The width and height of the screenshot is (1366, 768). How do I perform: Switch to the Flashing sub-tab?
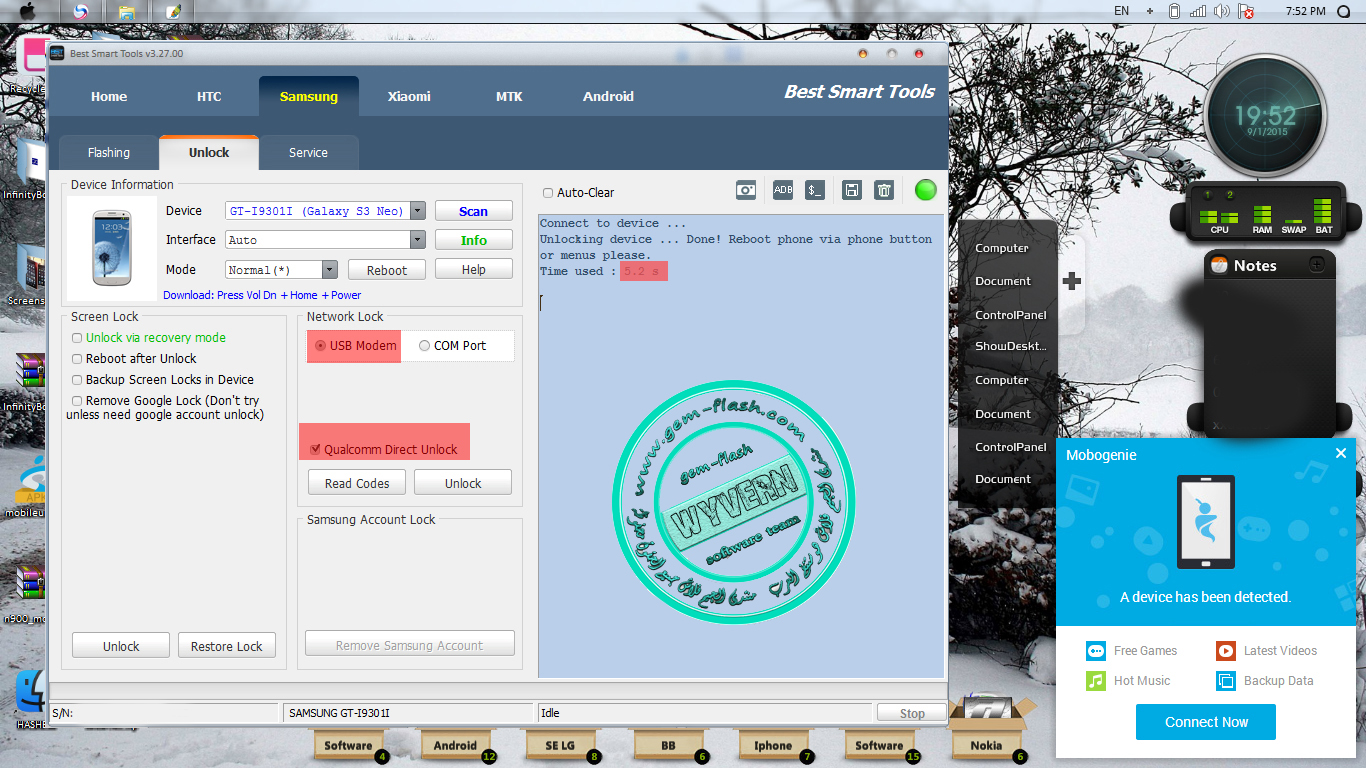[109, 153]
